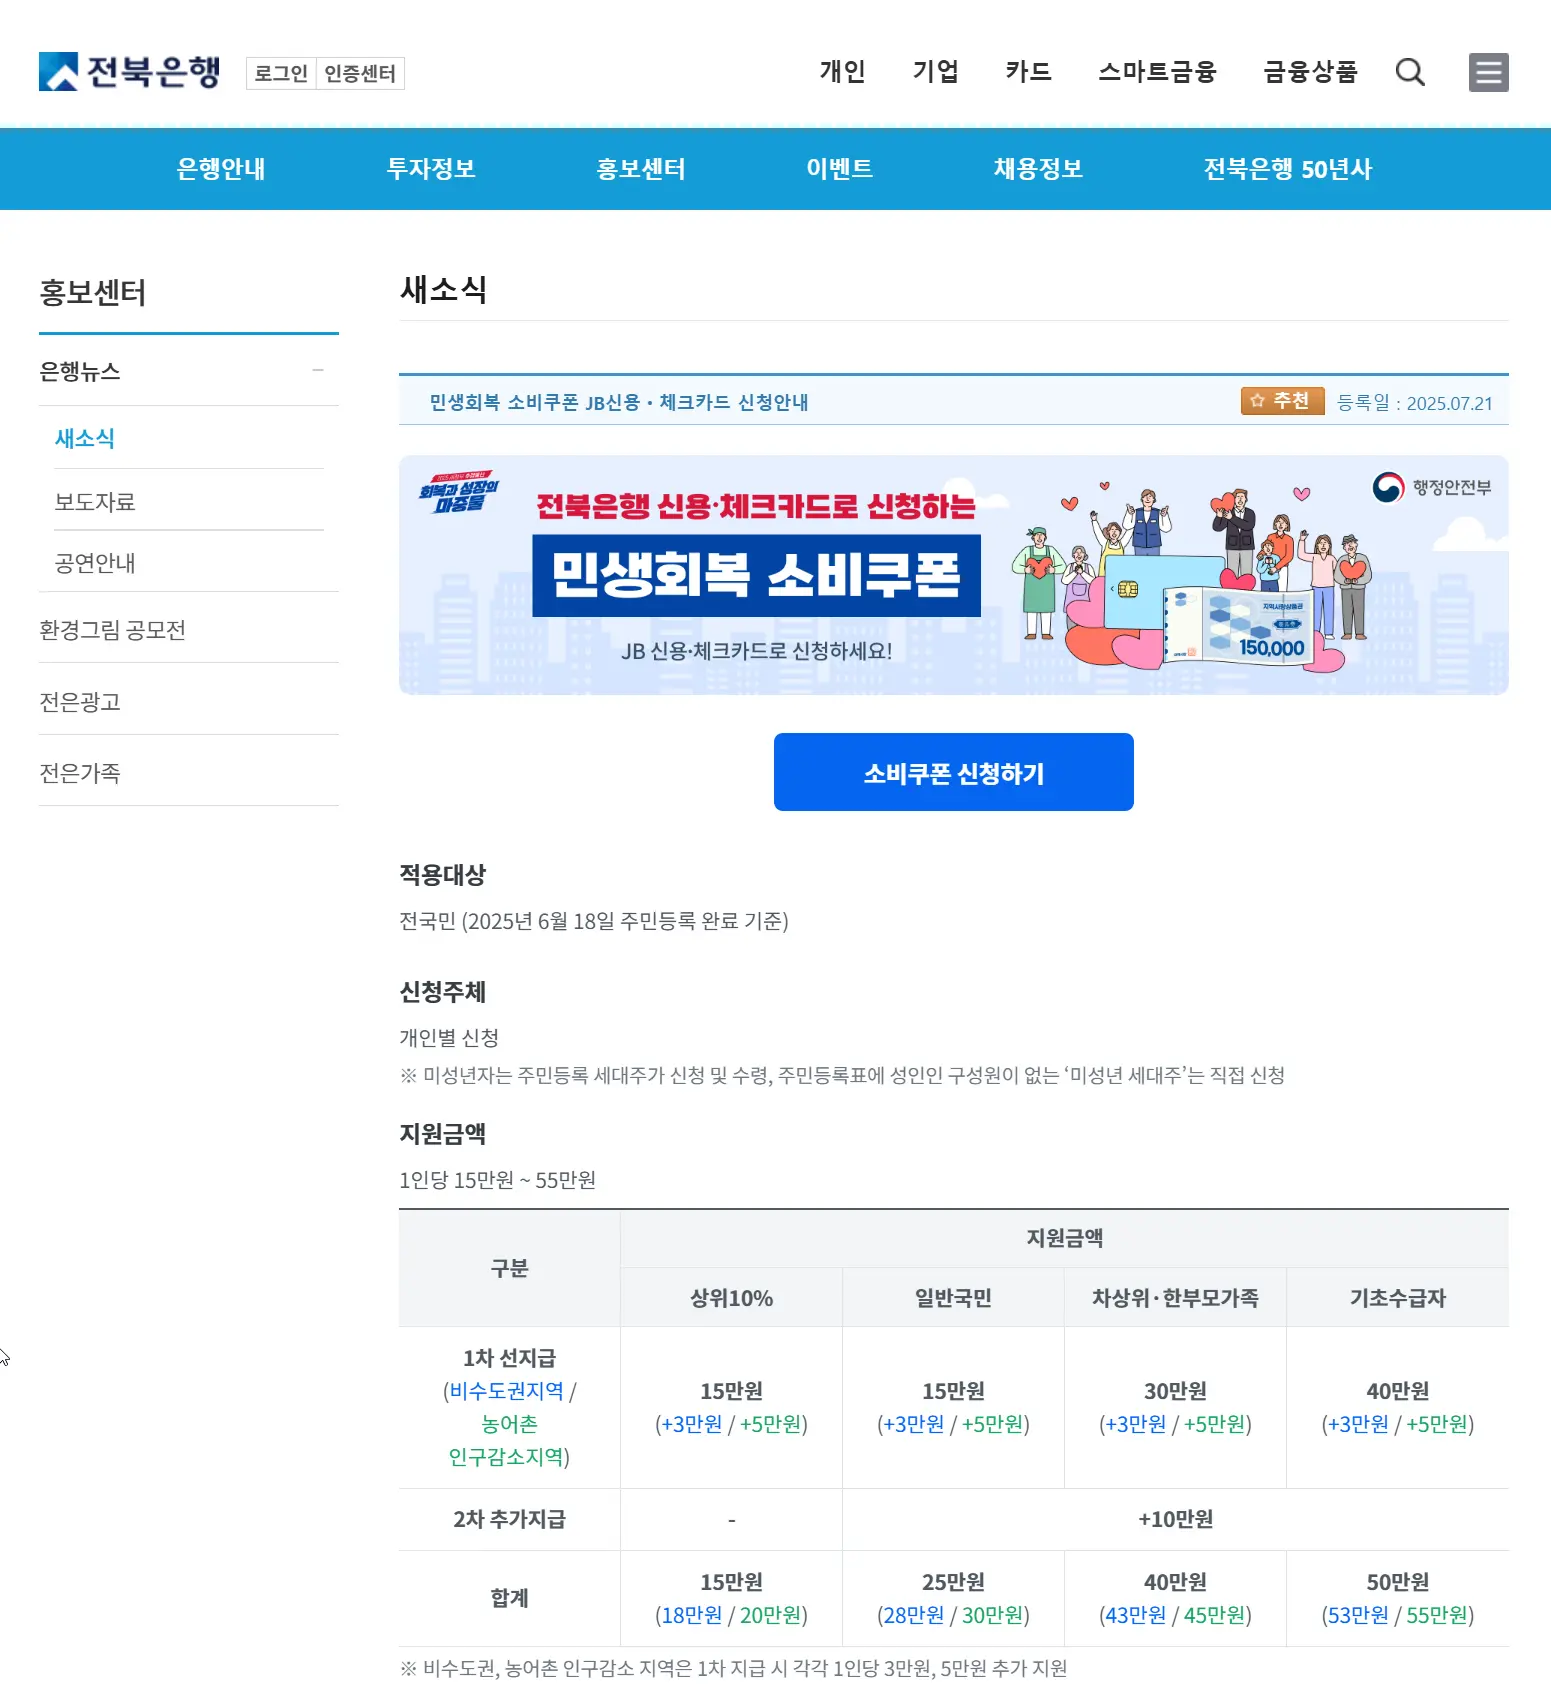Collapse the 은행뉴스 section with the minus icon
This screenshot has width=1551, height=1690.
318,370
